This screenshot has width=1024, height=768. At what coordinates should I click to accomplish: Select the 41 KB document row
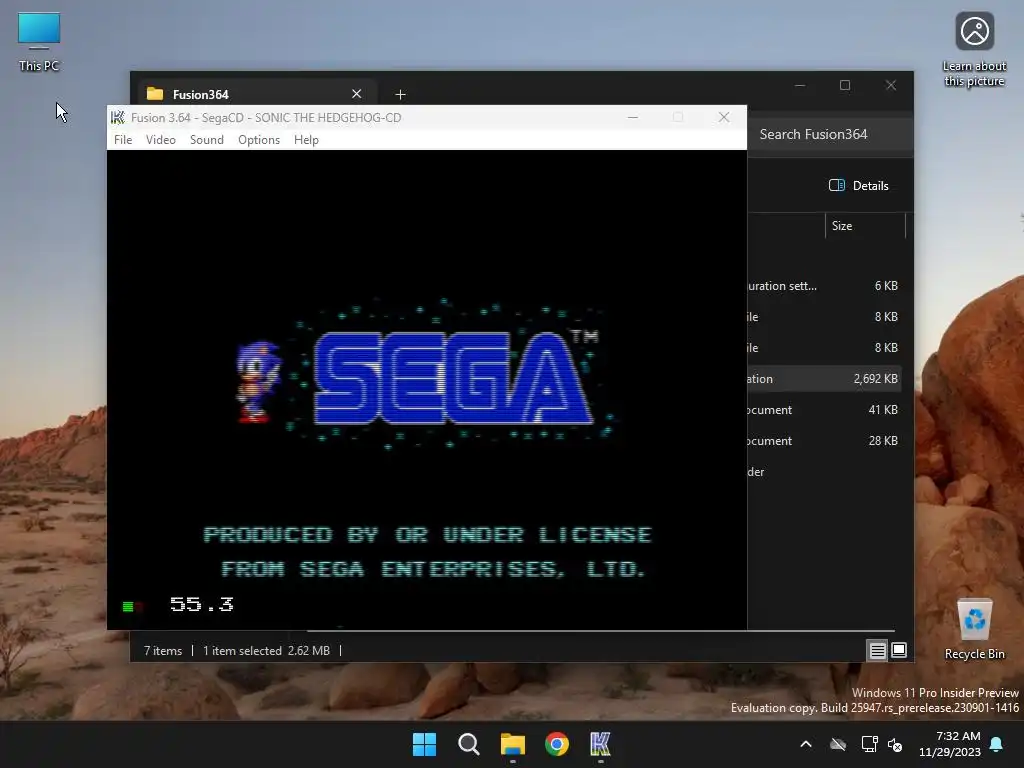(x=824, y=410)
